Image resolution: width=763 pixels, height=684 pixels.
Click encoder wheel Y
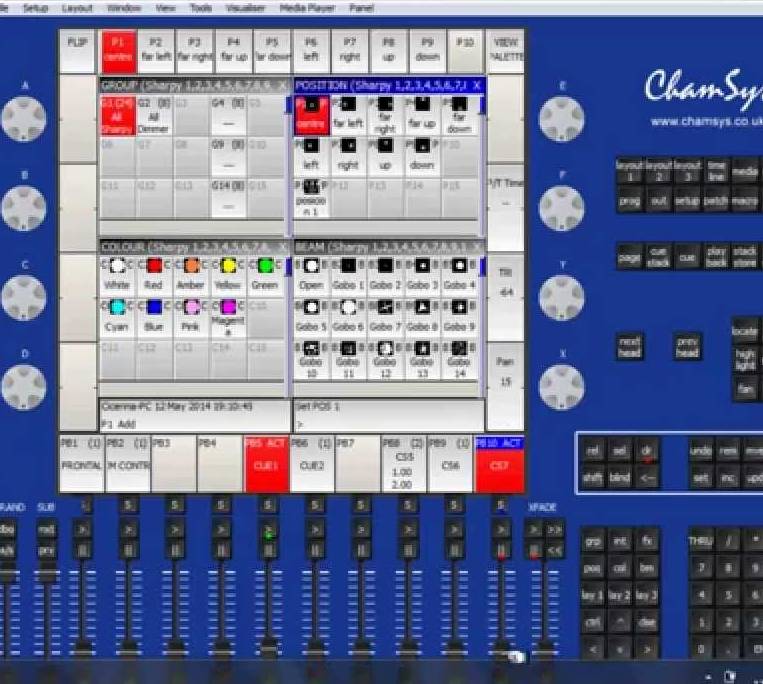[x=562, y=298]
